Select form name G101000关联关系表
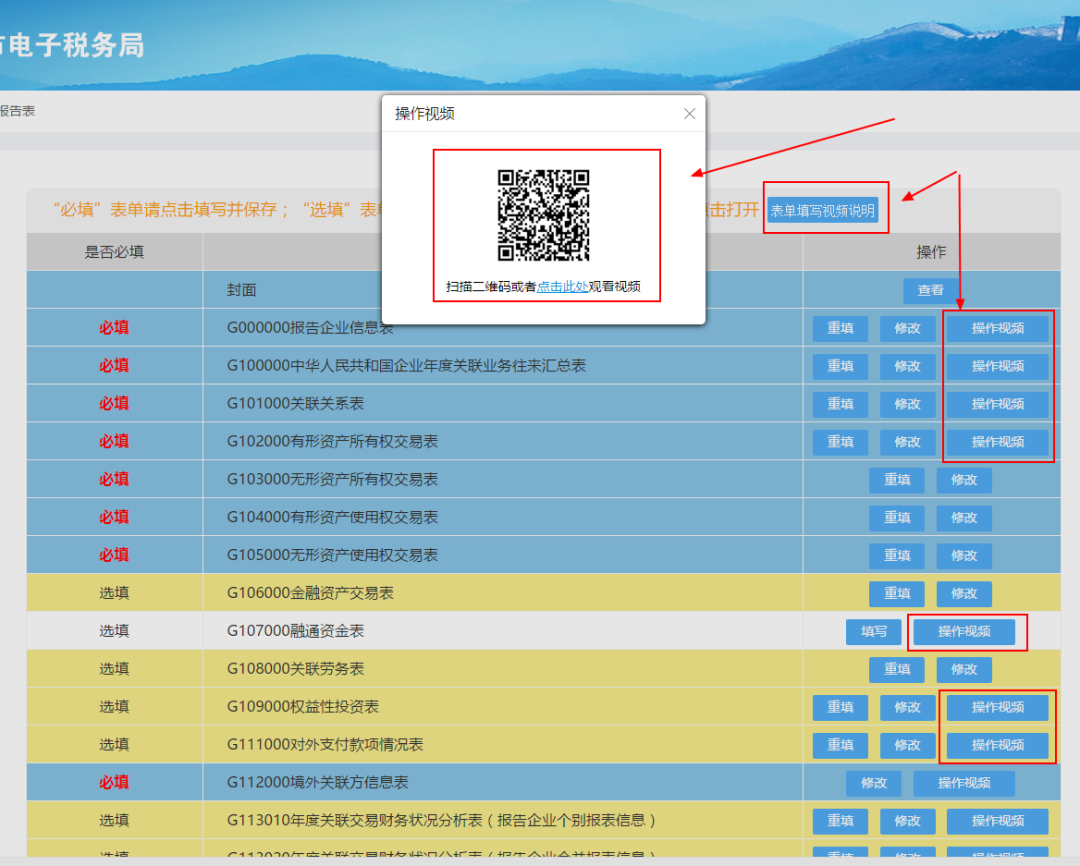The width and height of the screenshot is (1080, 866). tap(295, 404)
